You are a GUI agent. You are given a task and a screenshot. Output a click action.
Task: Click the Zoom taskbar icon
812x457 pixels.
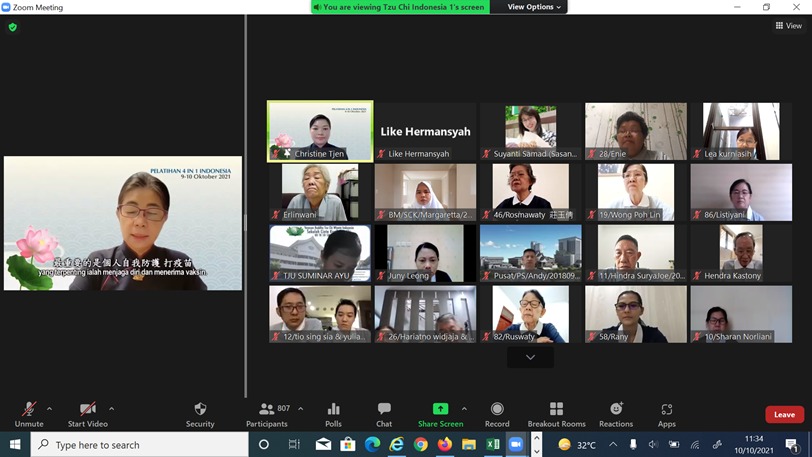click(516, 445)
